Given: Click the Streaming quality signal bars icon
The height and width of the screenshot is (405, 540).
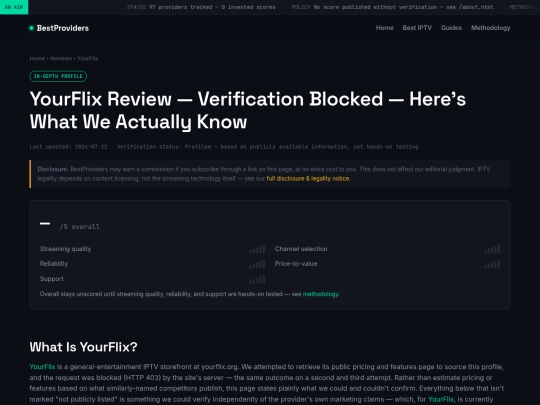Looking at the screenshot, I should click(x=257, y=249).
